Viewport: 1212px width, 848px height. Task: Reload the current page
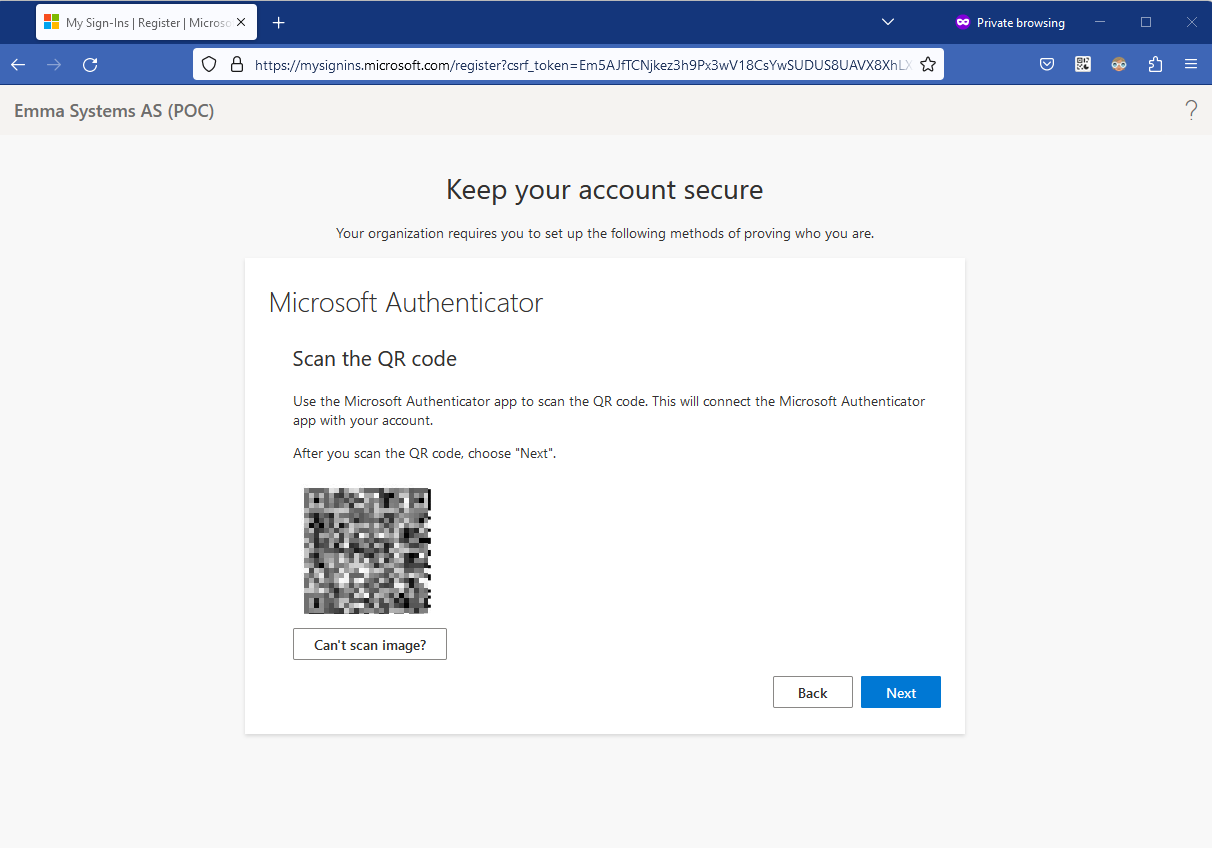[x=90, y=64]
